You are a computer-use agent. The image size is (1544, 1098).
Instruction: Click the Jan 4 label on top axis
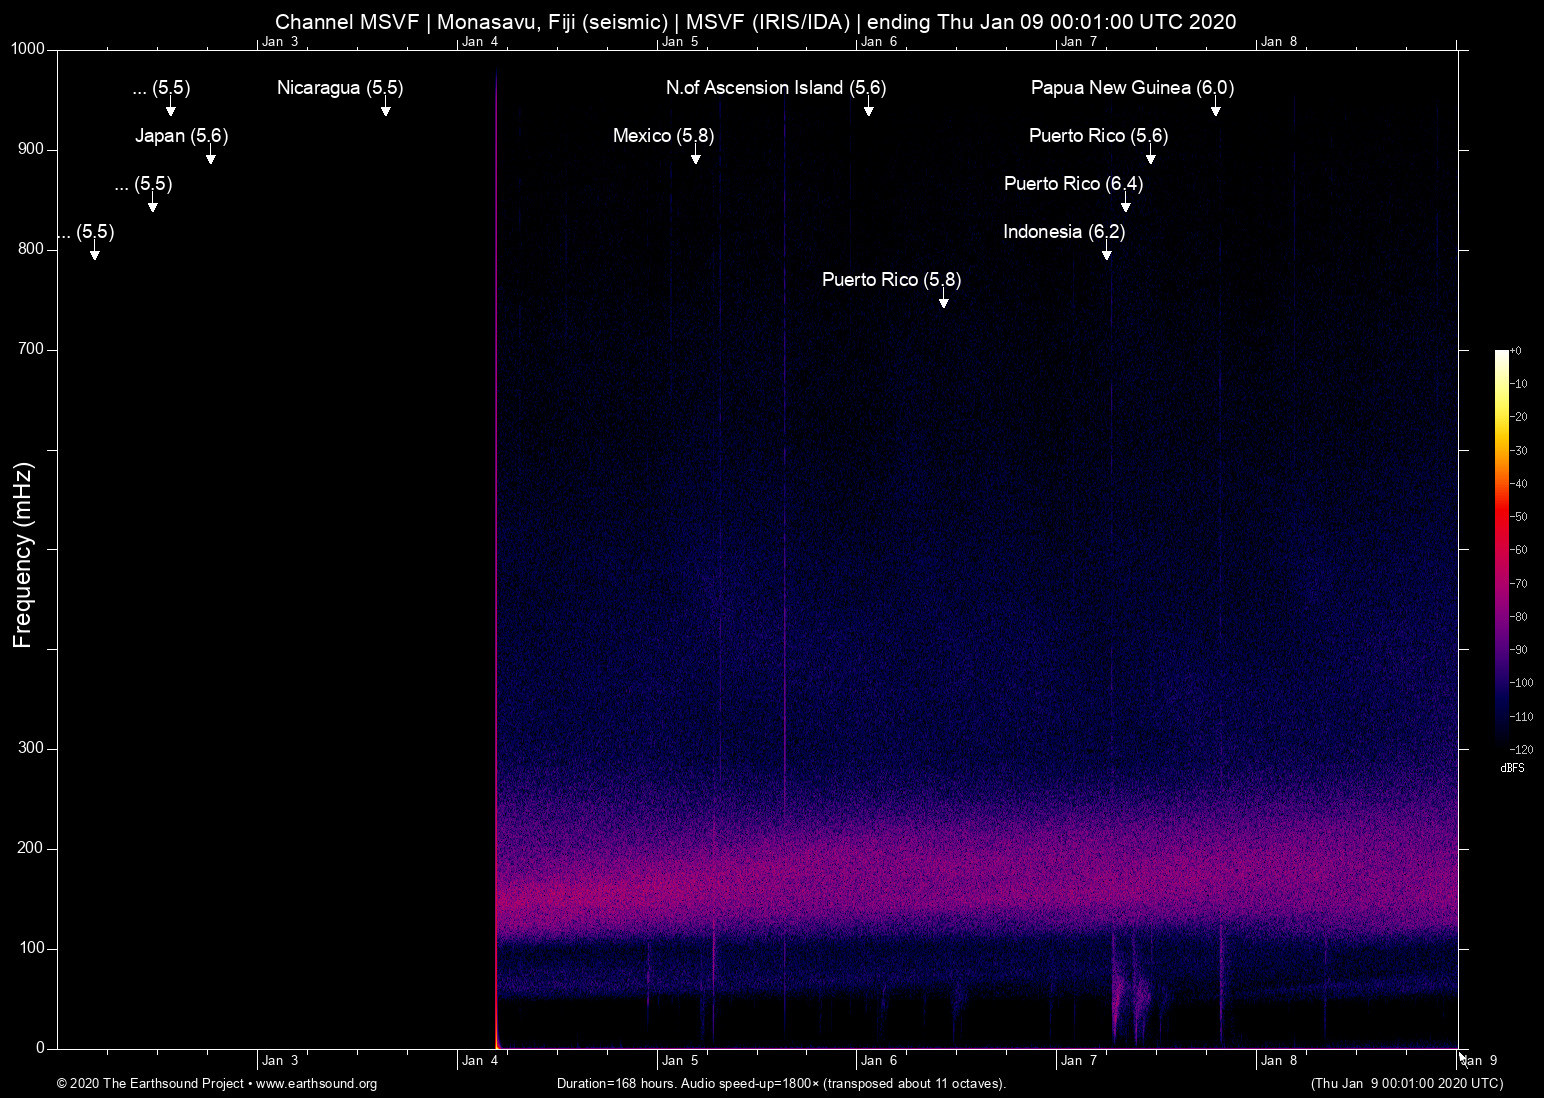480,42
